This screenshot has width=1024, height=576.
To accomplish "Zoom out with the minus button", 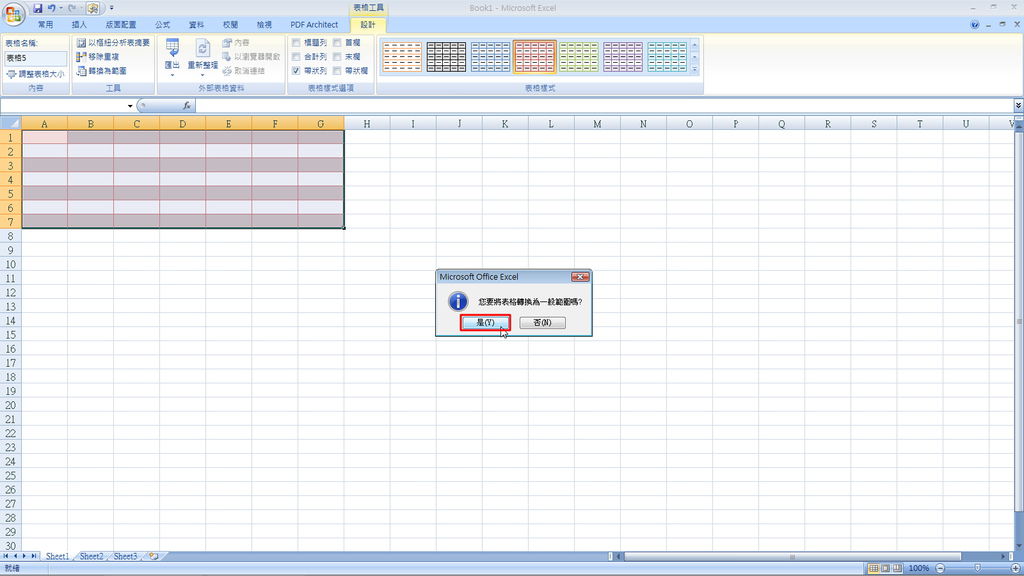I will pyautogui.click(x=940, y=568).
